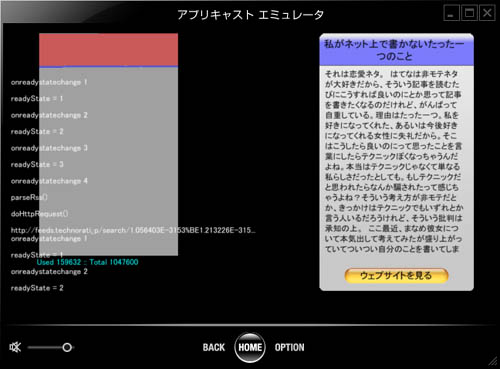Maximize the emulator window
The image size is (500, 369).
click(469, 13)
